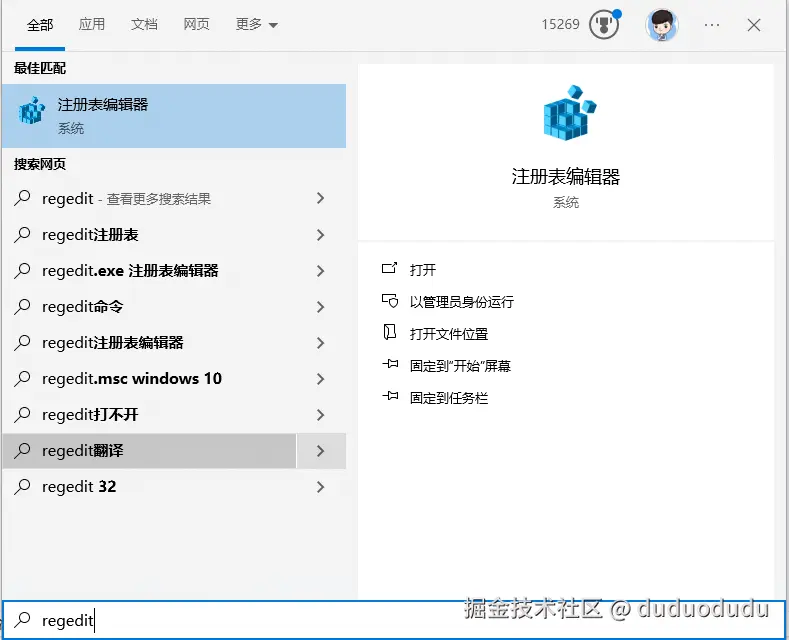Expand the arrow for regedit命令
The image size is (789, 640).
click(x=321, y=307)
